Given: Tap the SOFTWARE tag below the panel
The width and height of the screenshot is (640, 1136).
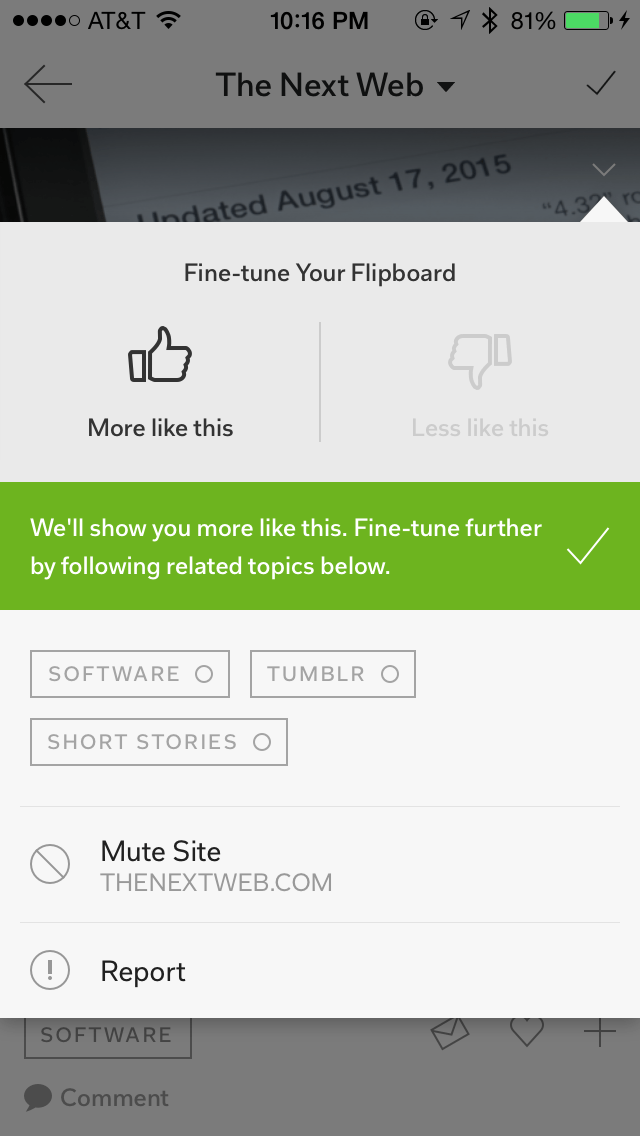Looking at the screenshot, I should [x=107, y=1035].
